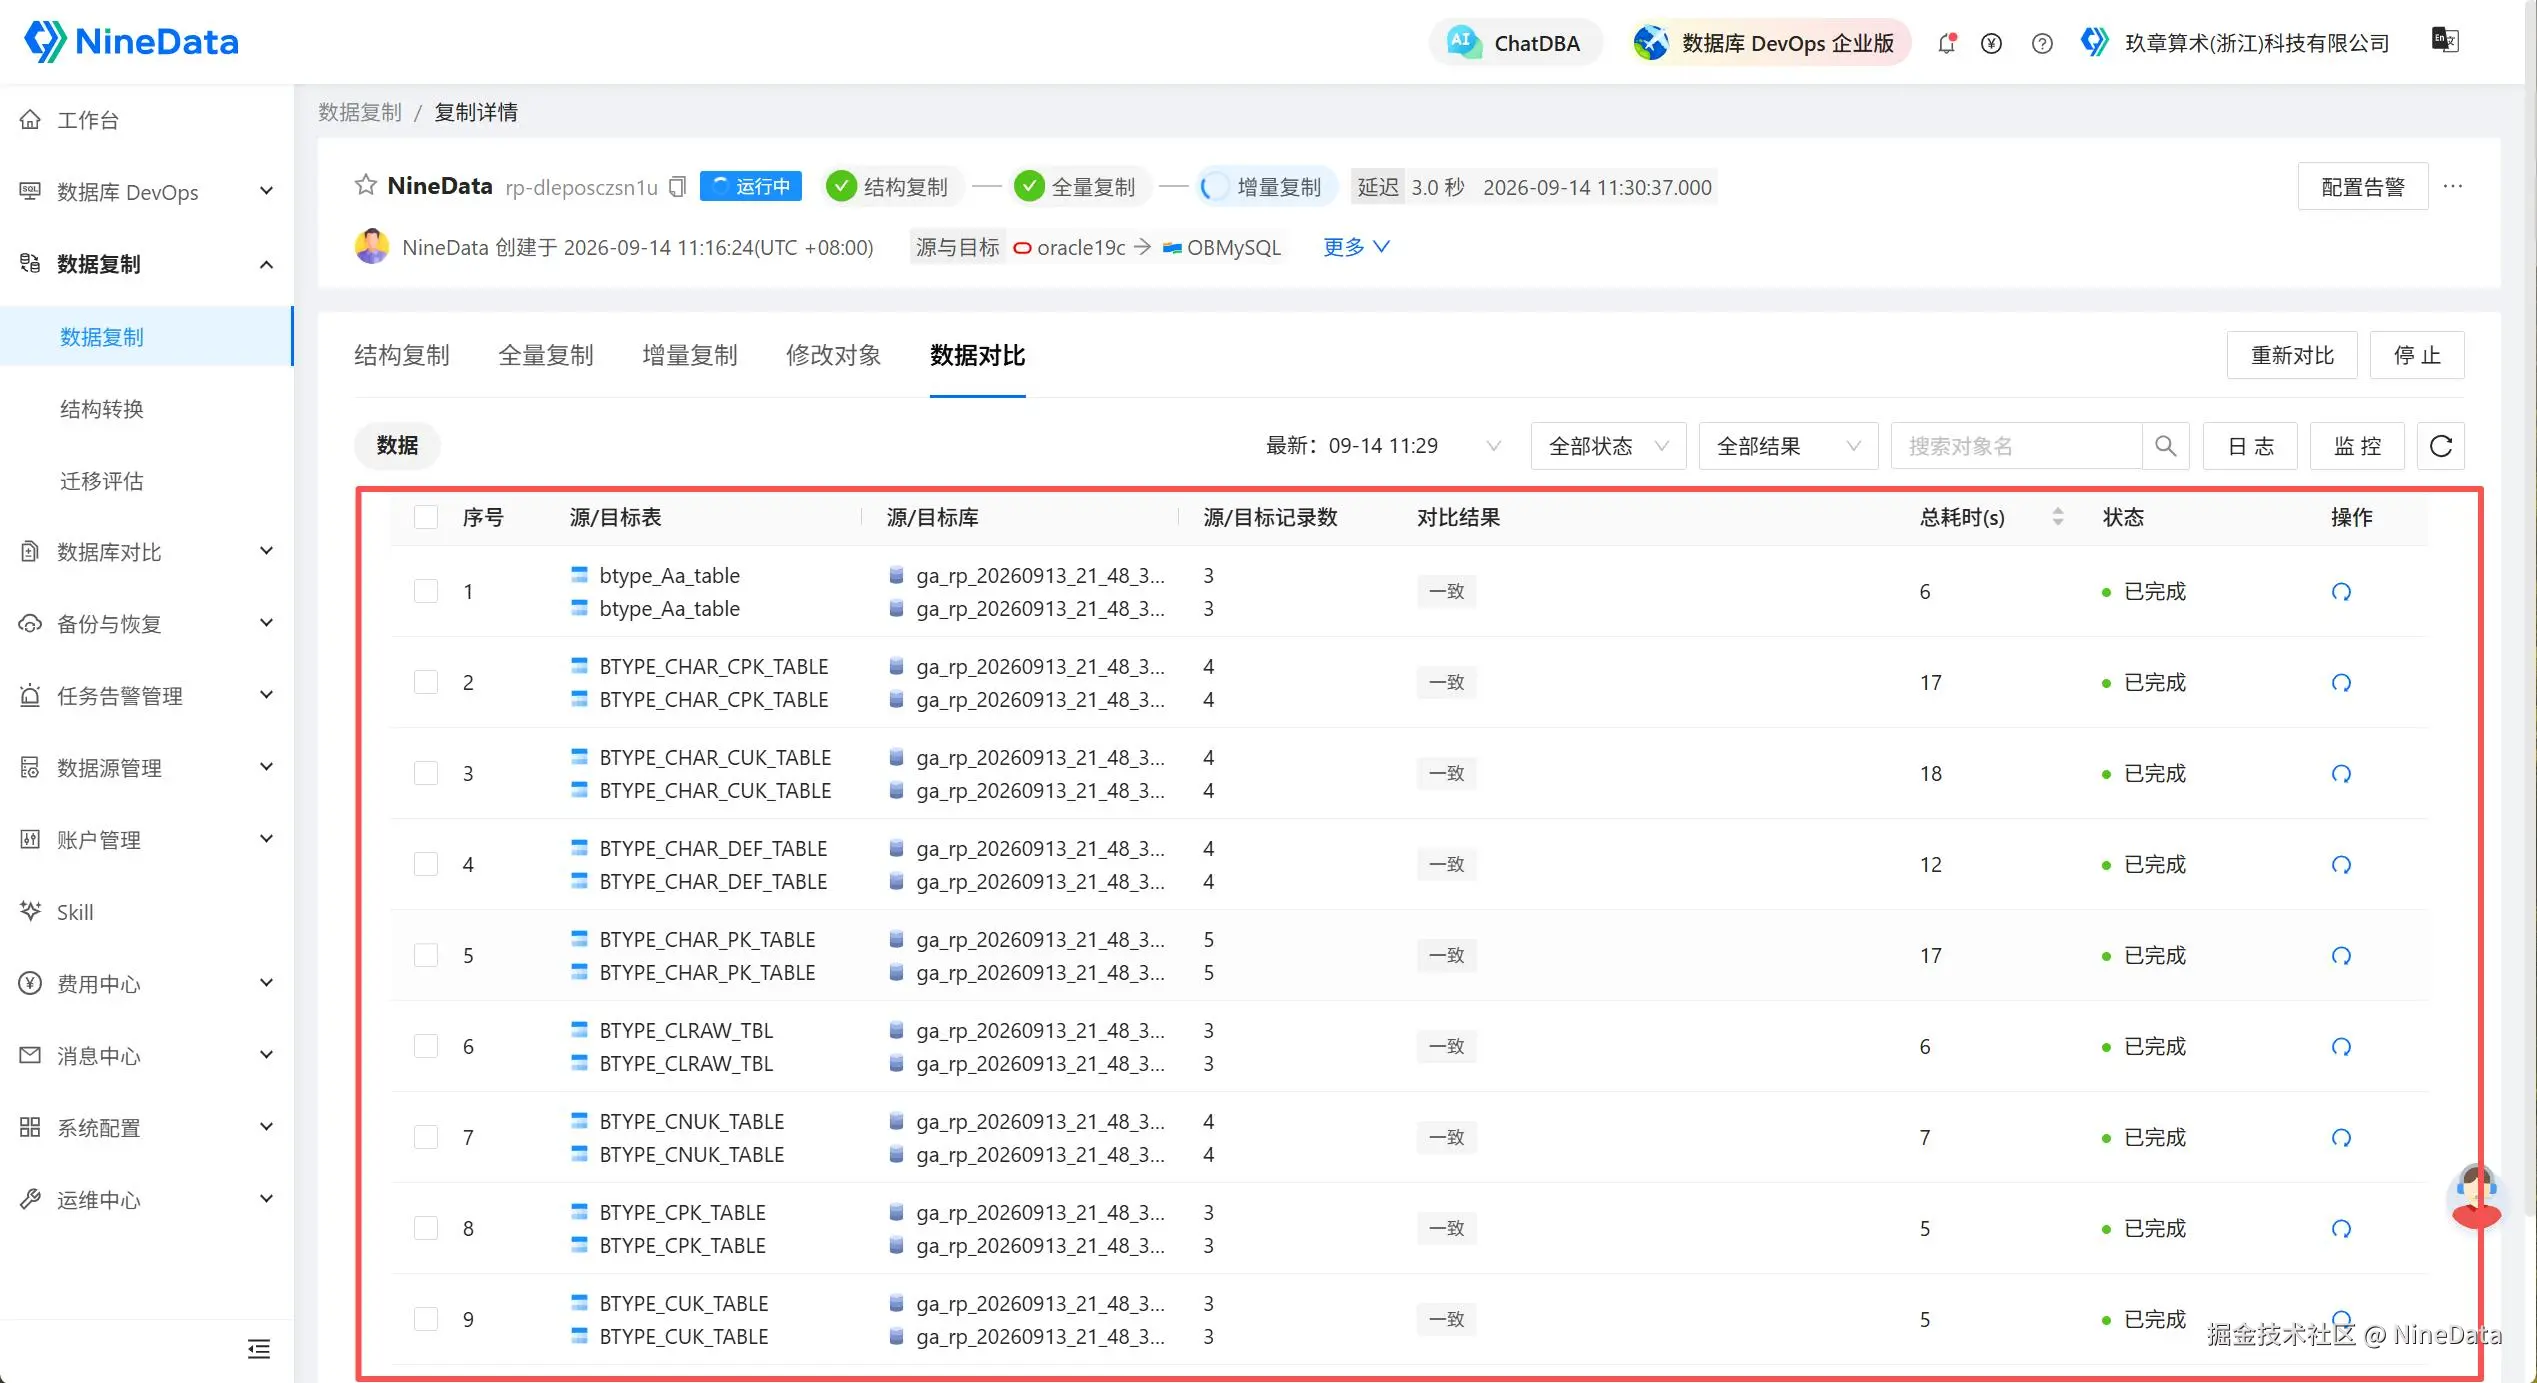This screenshot has width=2537, height=1383.
Task: Click the 搜索对象名 search field
Action: [2016, 446]
